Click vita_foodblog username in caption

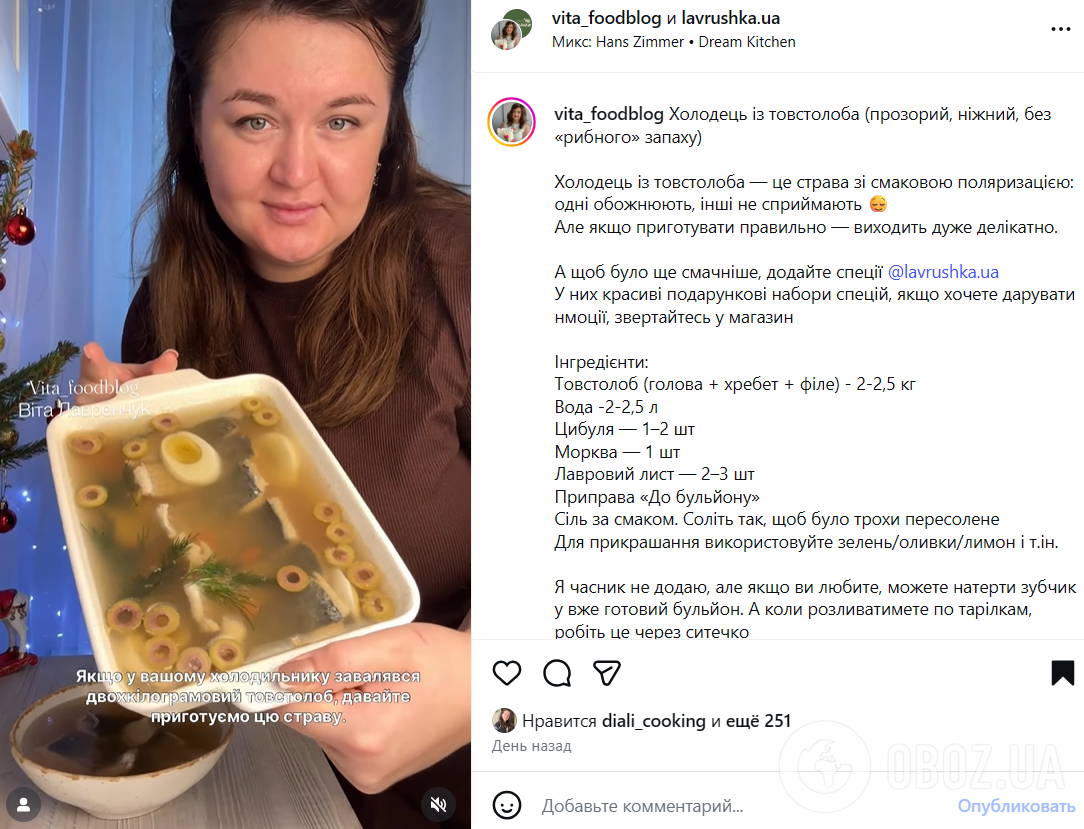pos(608,114)
